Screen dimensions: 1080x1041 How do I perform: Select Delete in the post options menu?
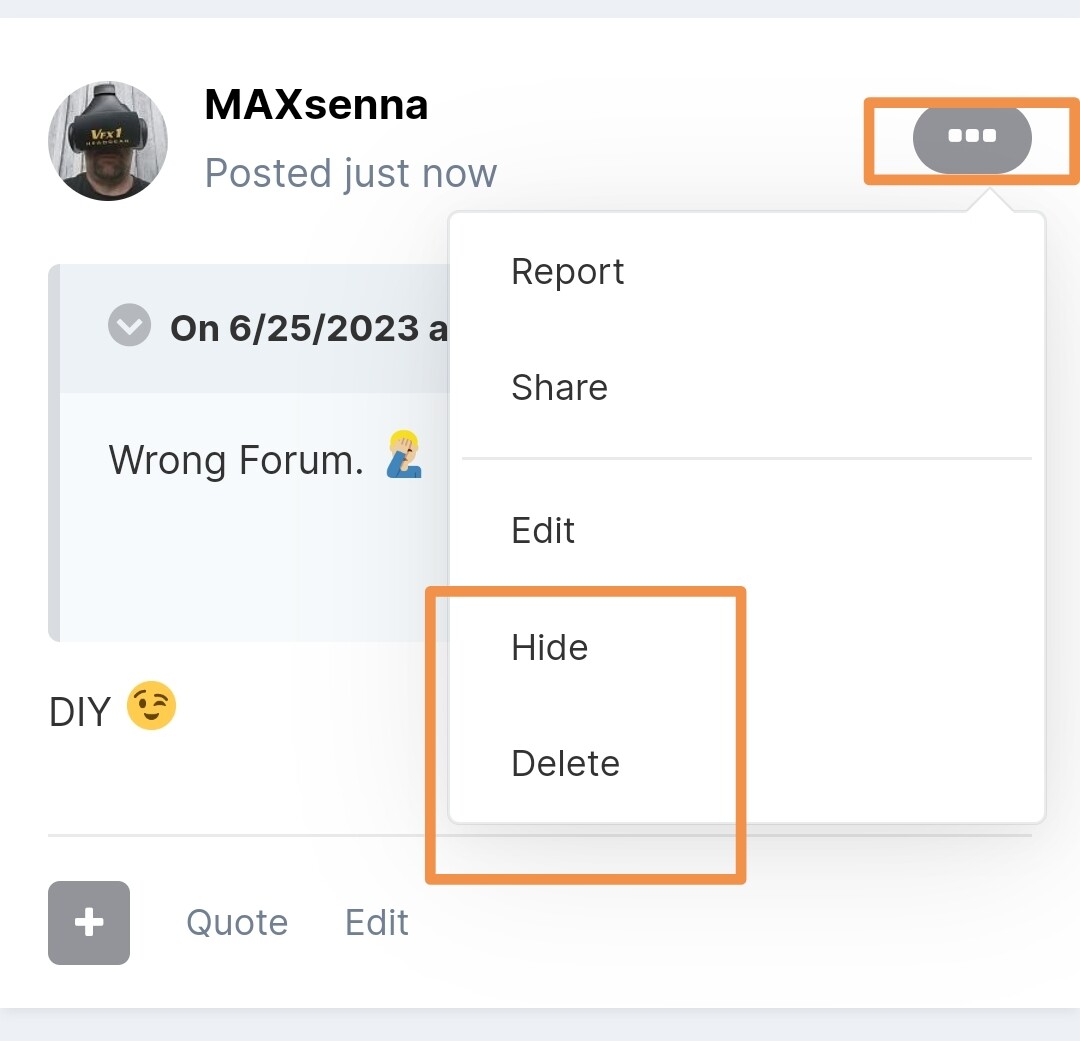click(565, 763)
